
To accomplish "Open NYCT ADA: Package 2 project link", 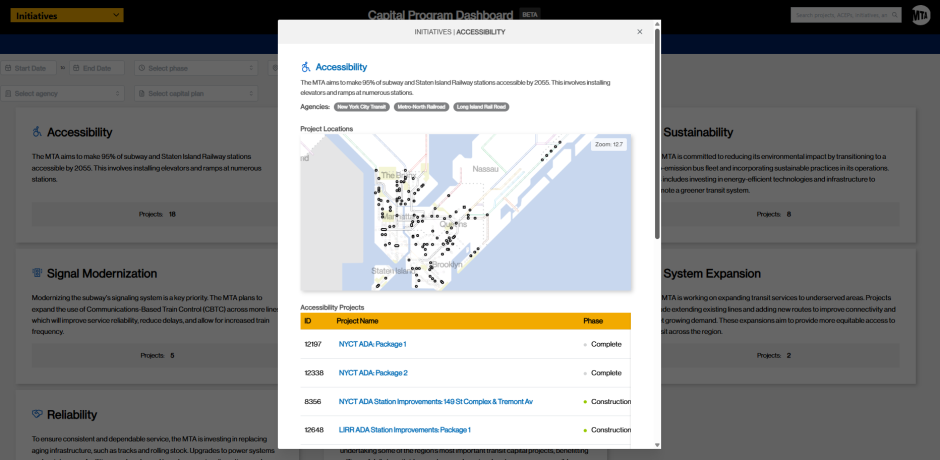I will tap(373, 373).
